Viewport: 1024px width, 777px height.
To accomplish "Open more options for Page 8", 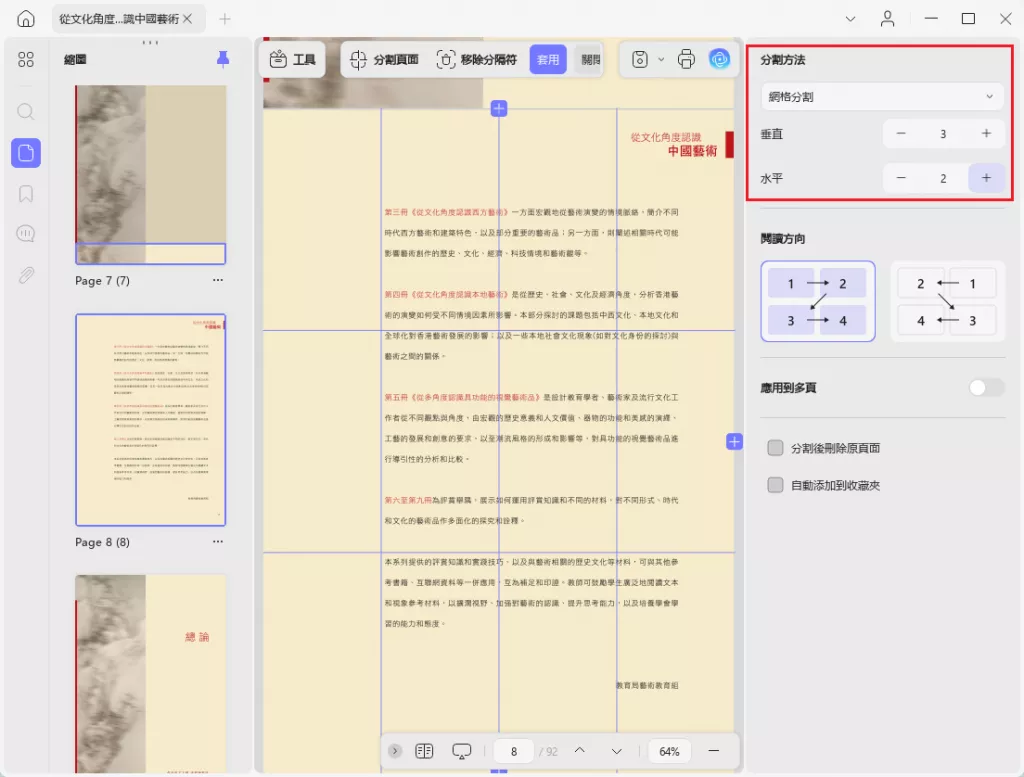I will 217,542.
